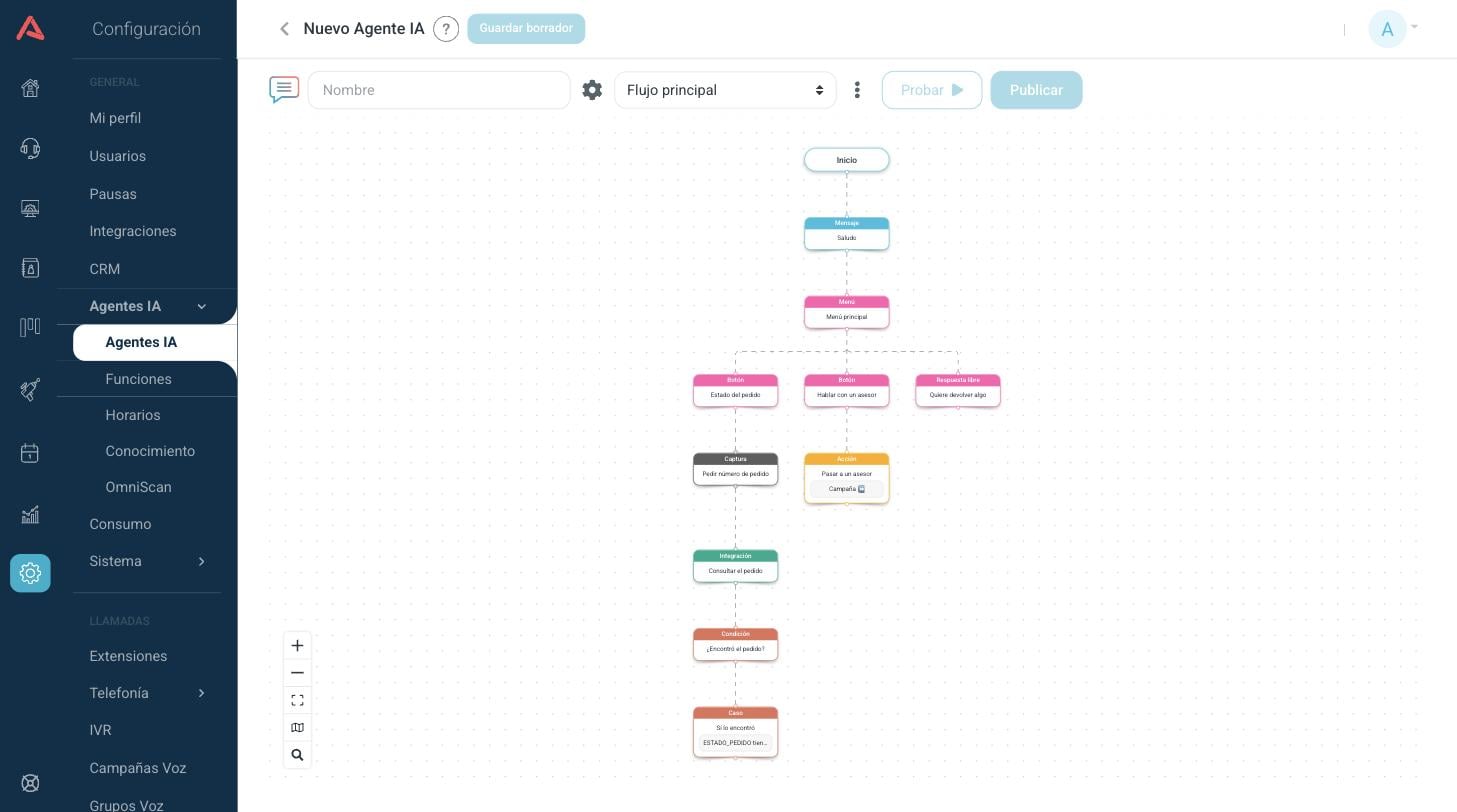Image resolution: width=1457 pixels, height=812 pixels.
Task: Open the chat bubble icon beside Nombre
Action: point(284,90)
